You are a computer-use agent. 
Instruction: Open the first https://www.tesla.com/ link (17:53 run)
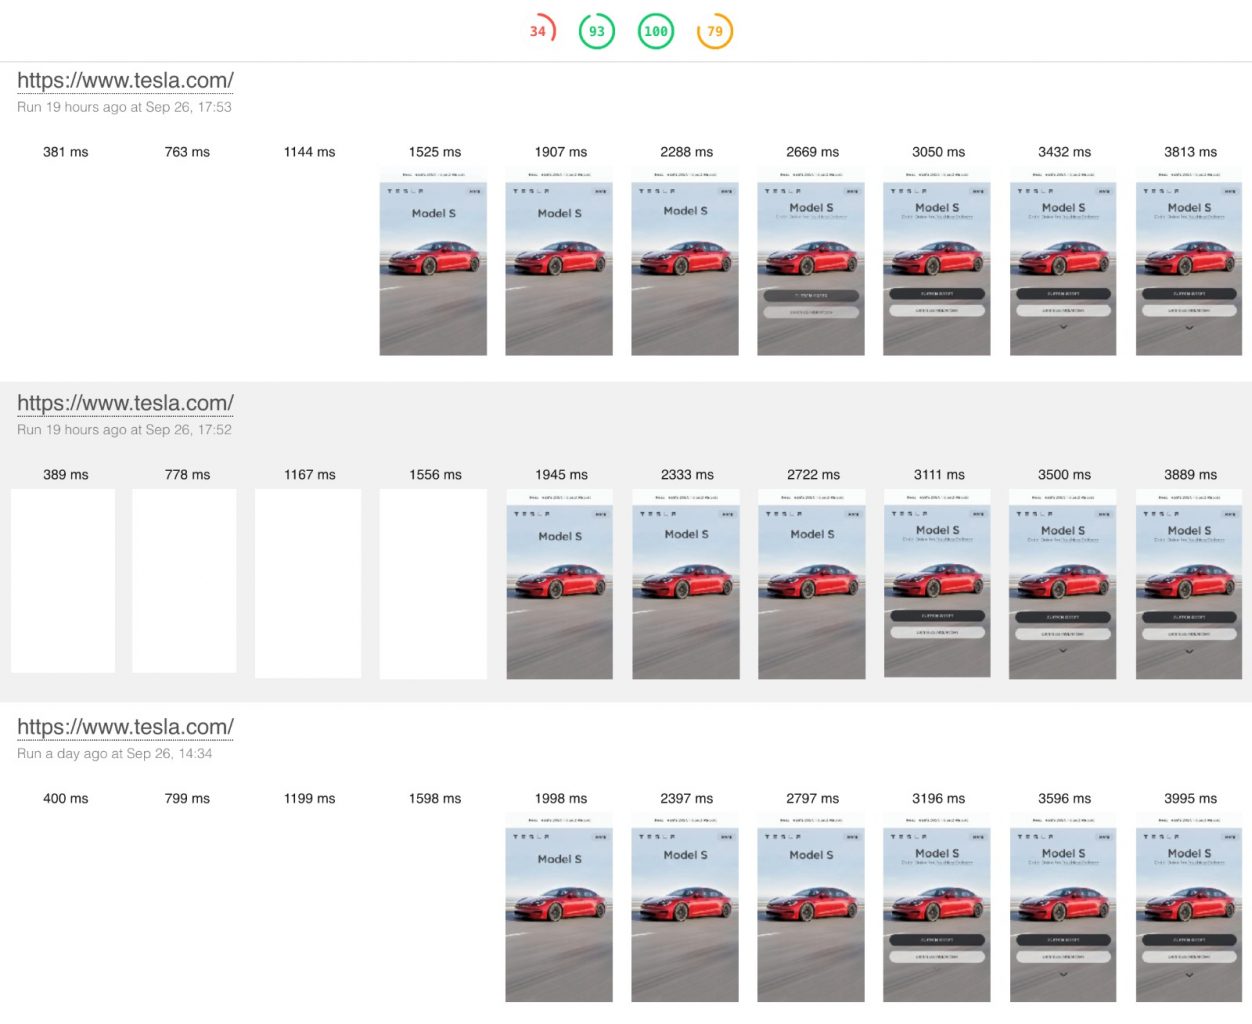click(x=125, y=80)
